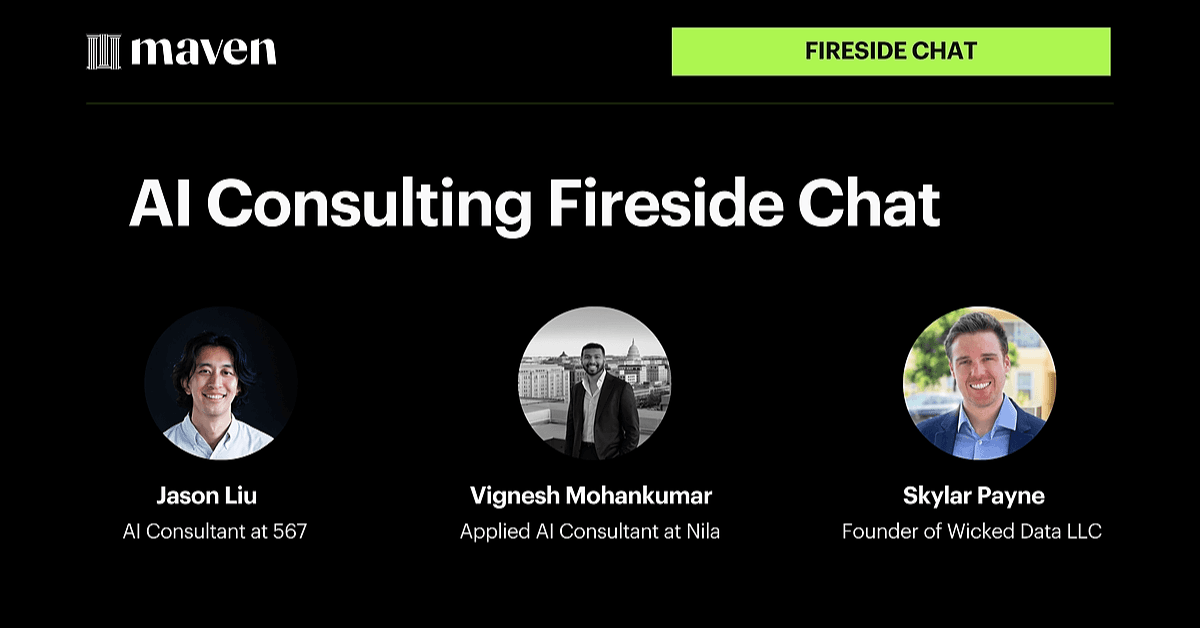Select the Founder of Wicked Data LLC subtitle

click(x=972, y=531)
